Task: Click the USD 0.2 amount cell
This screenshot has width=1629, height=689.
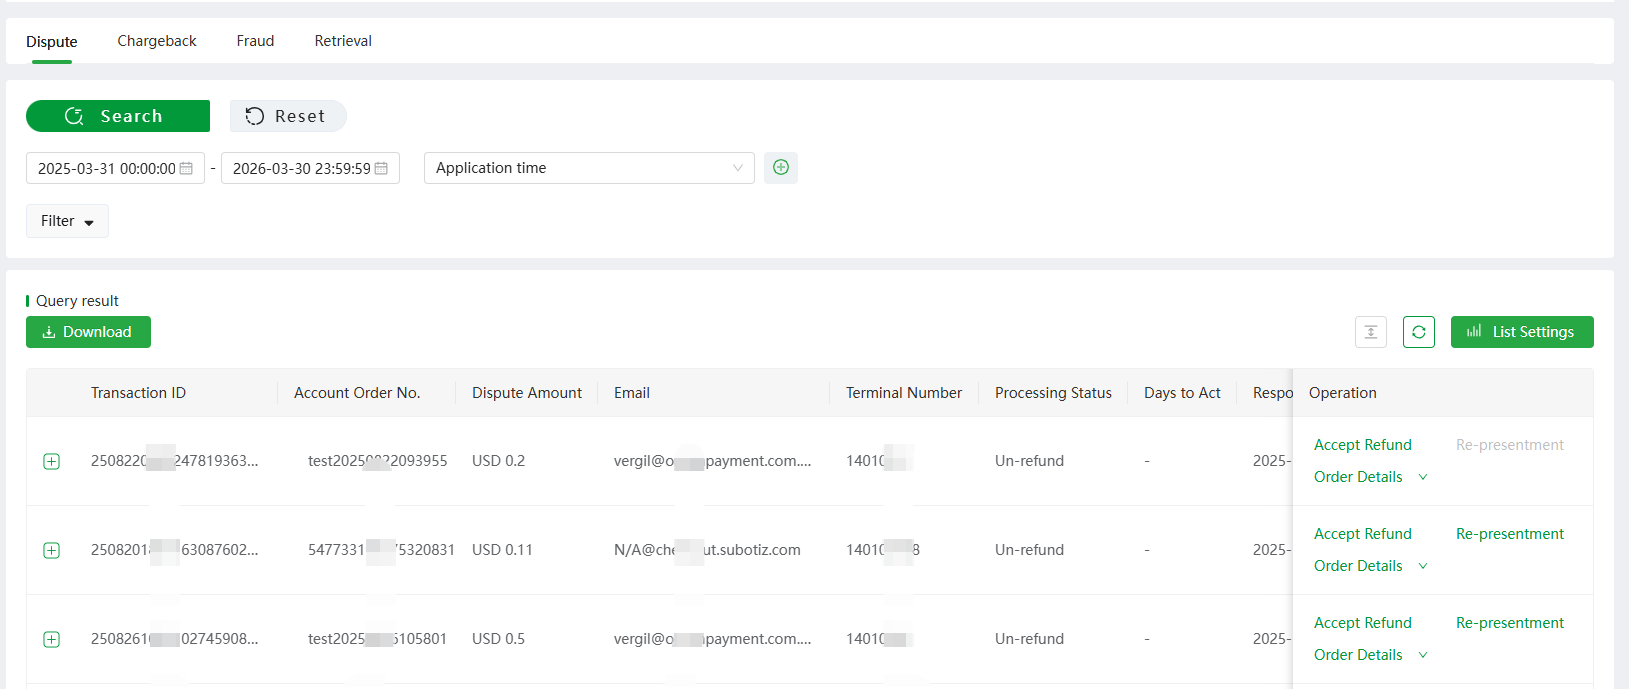Action: [498, 461]
